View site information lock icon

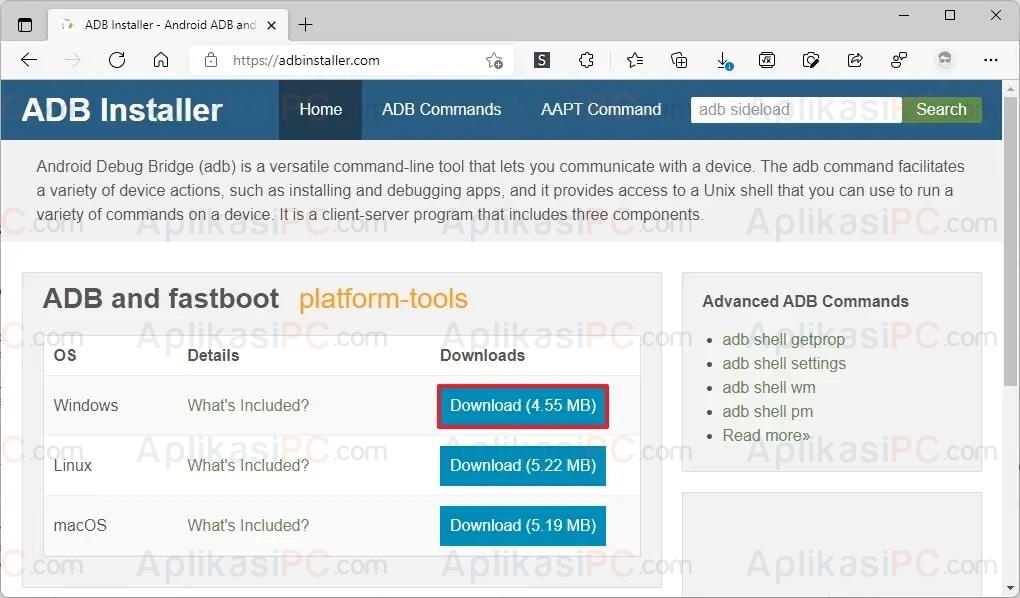211,61
